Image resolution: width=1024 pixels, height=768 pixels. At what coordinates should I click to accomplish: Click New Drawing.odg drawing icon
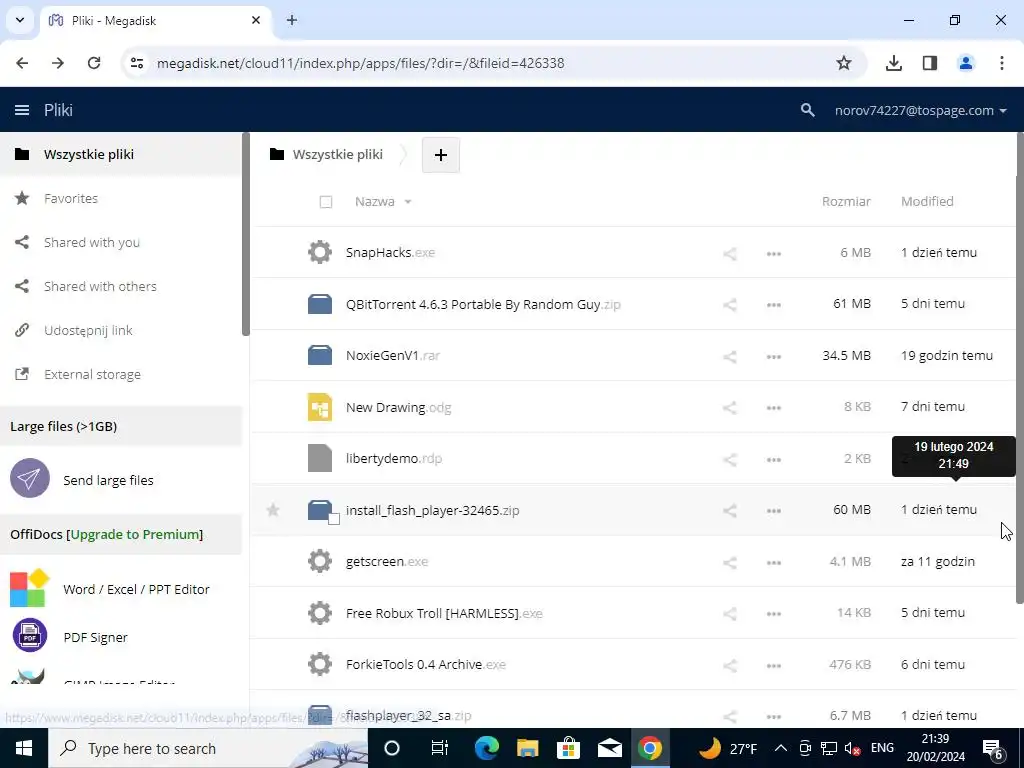[x=320, y=407]
